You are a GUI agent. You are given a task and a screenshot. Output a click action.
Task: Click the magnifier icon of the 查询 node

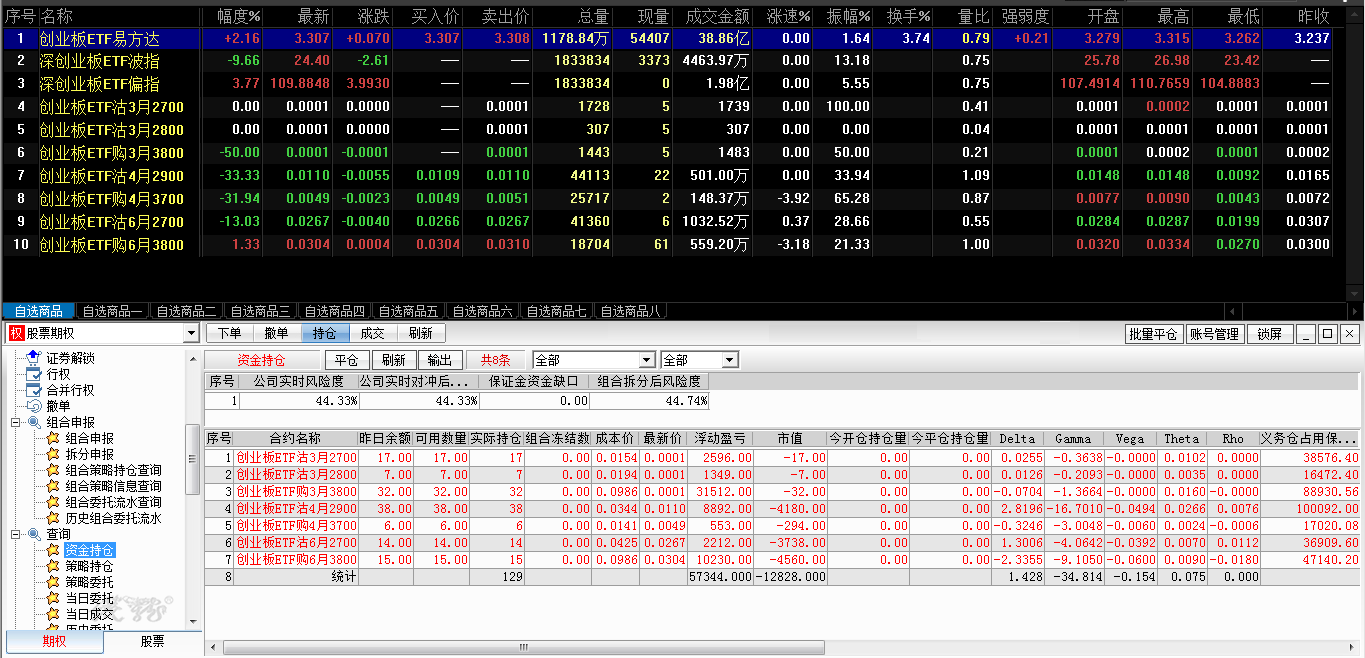tap(34, 534)
